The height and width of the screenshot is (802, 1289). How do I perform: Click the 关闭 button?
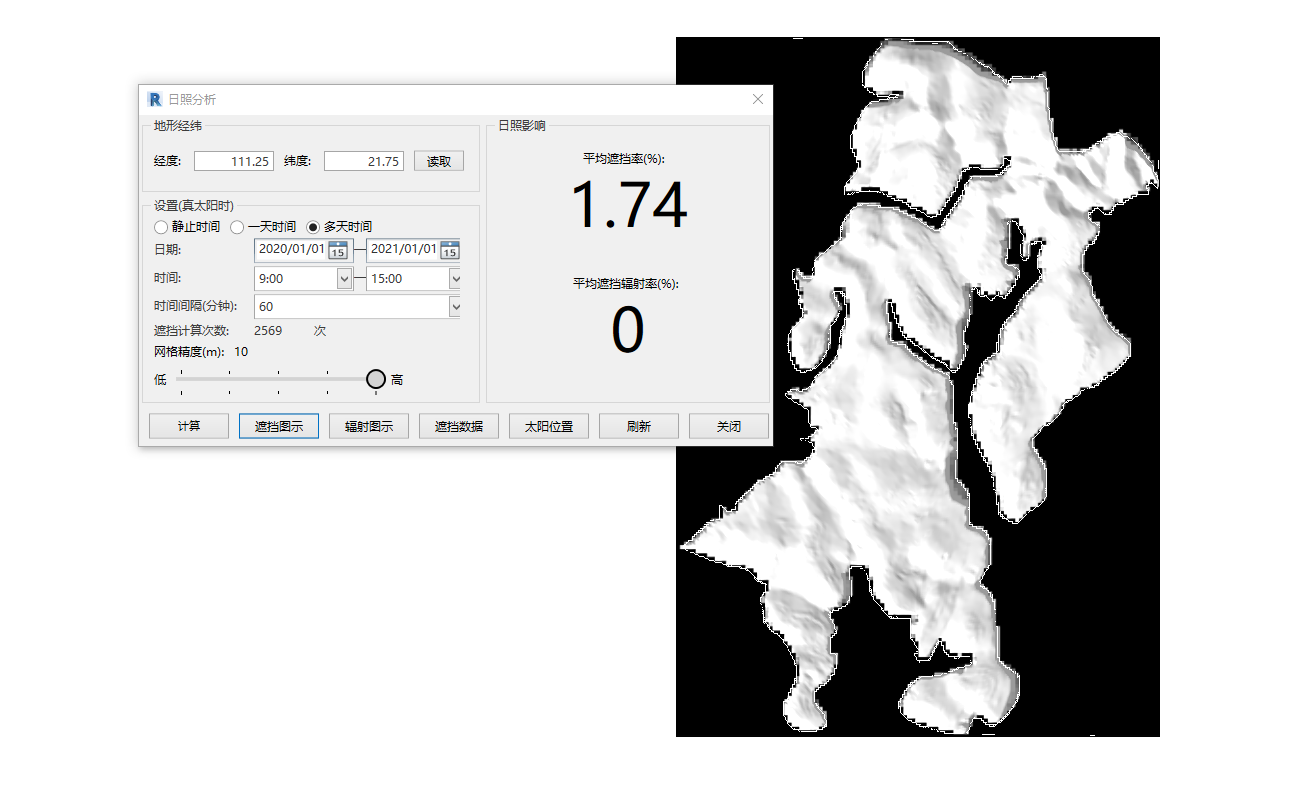tap(729, 426)
